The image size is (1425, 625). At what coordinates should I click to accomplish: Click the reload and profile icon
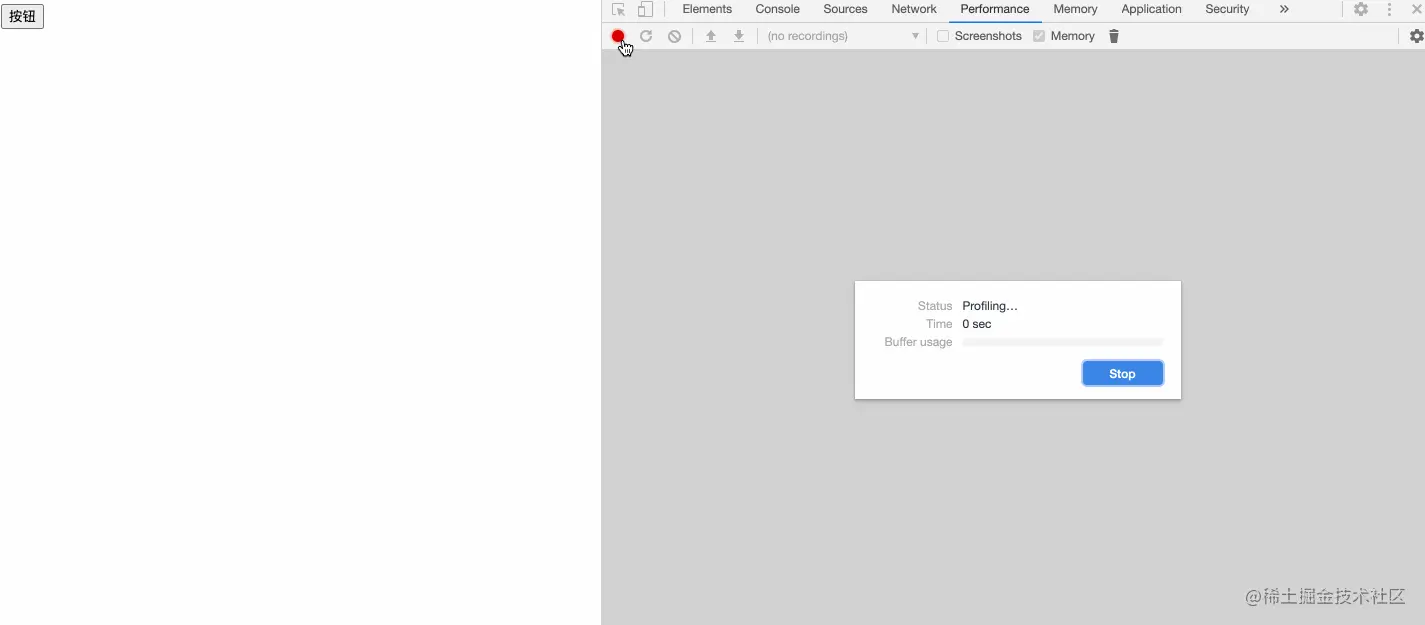[x=646, y=36]
